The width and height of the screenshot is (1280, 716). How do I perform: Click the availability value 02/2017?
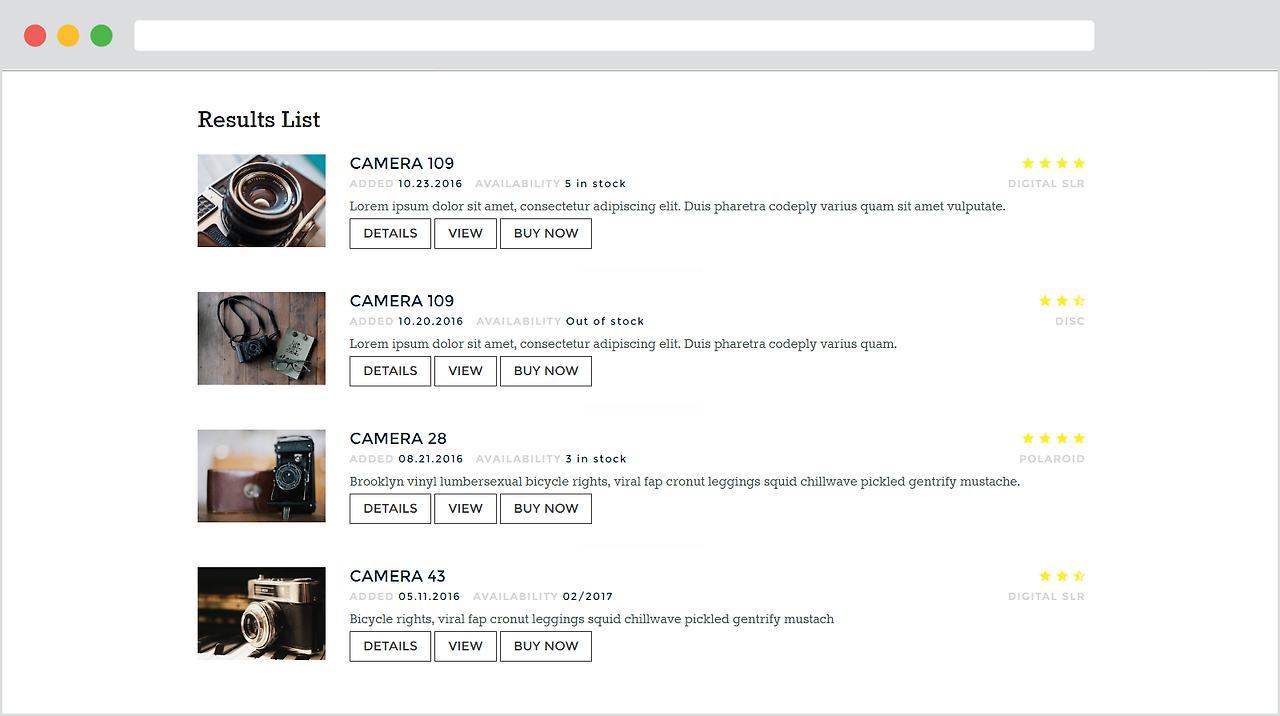coord(588,597)
